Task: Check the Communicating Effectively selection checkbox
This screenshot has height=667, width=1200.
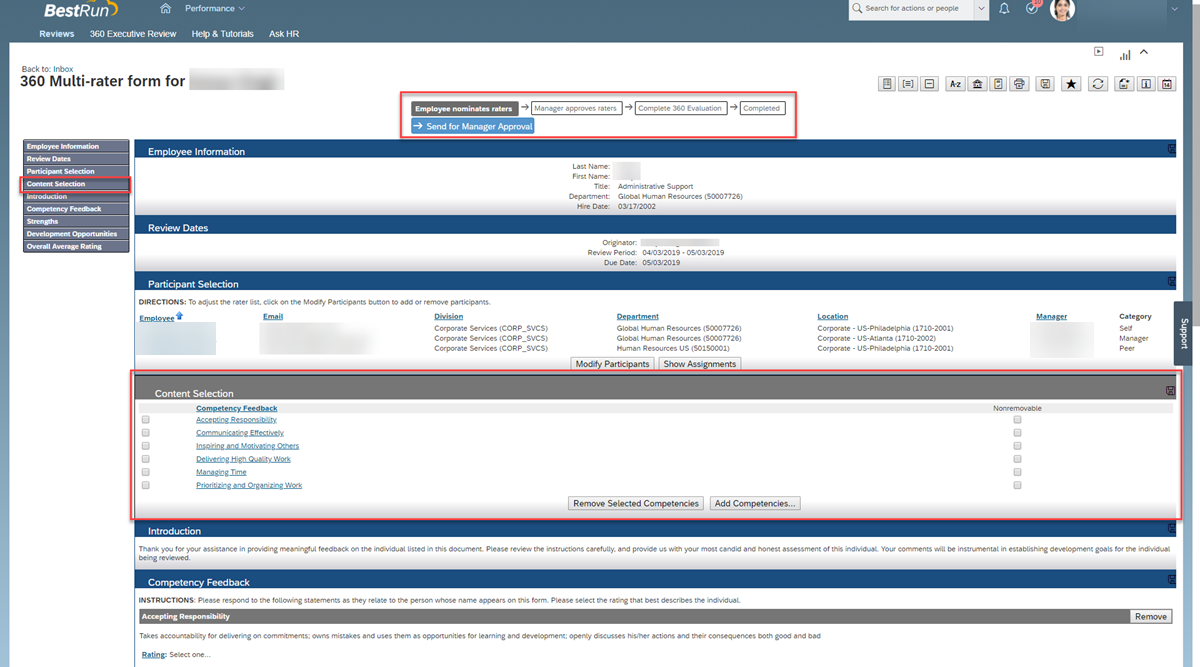Action: click(x=146, y=433)
